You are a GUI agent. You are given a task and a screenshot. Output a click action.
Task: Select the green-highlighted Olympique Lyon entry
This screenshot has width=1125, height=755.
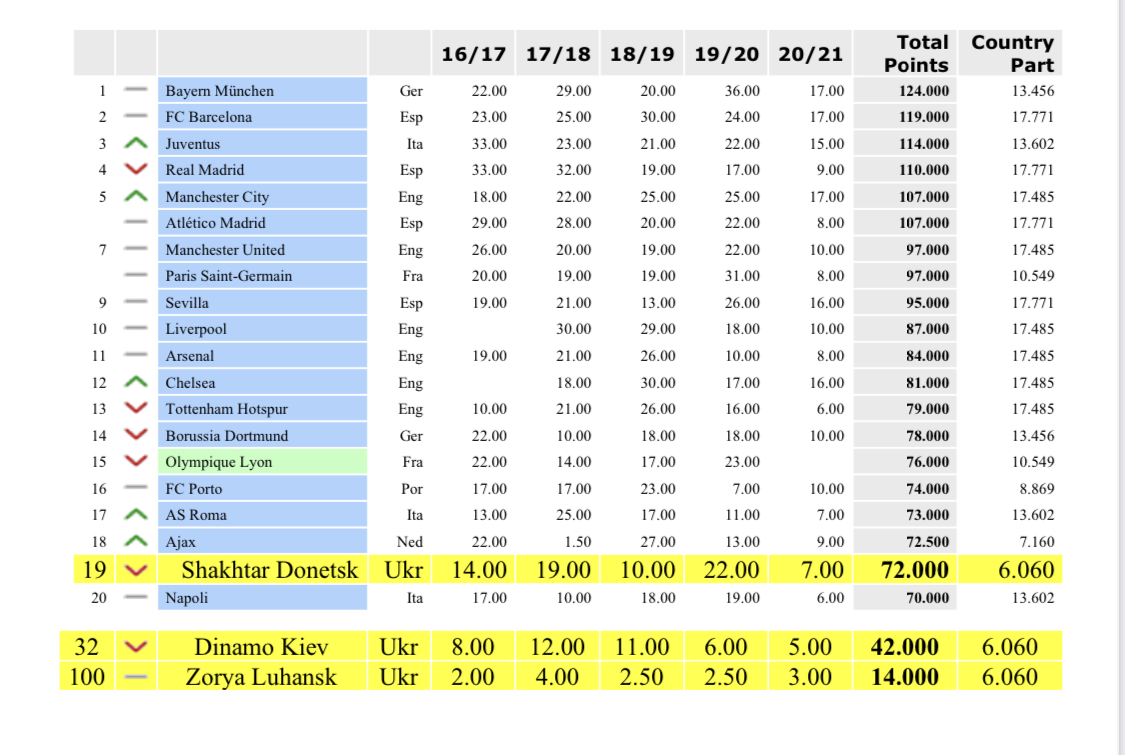[218, 462]
